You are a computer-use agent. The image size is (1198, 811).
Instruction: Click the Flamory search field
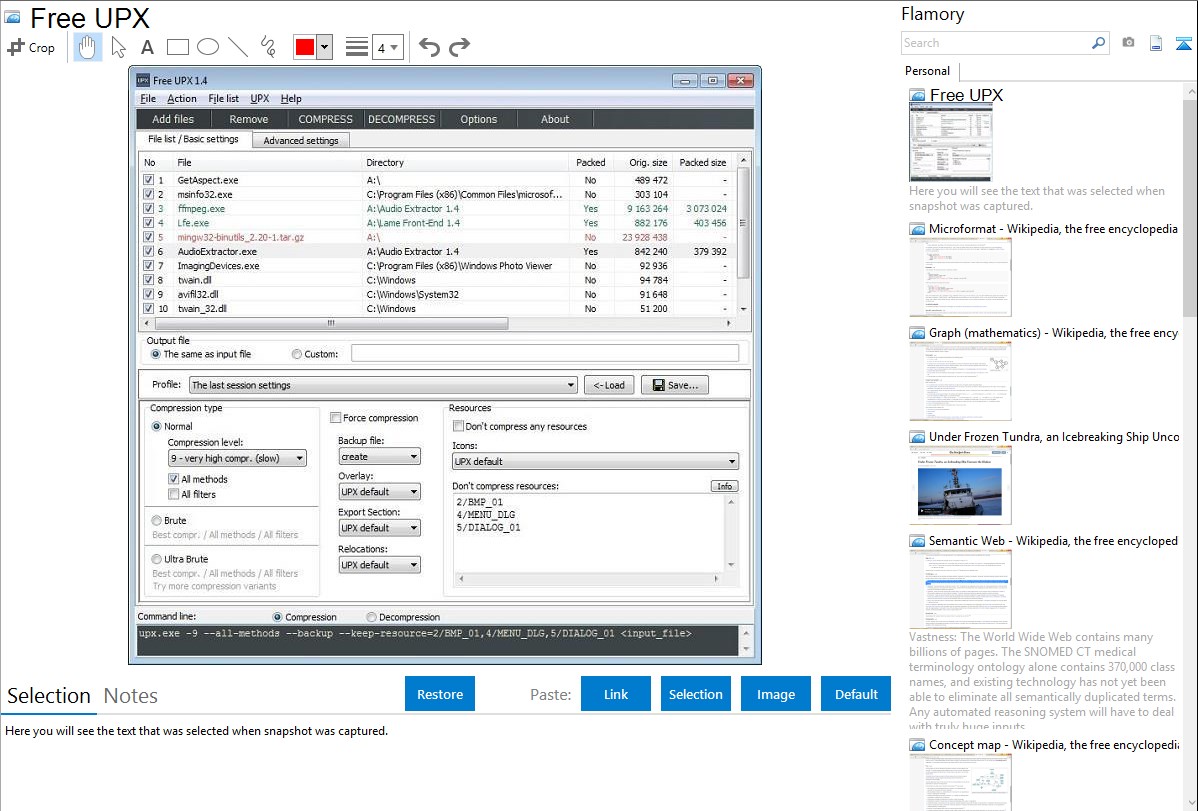(x=995, y=43)
